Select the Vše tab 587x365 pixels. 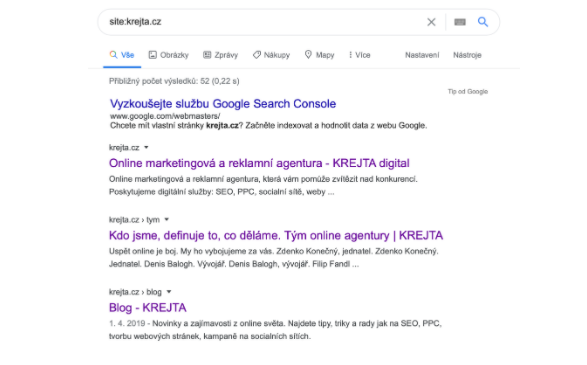122,55
